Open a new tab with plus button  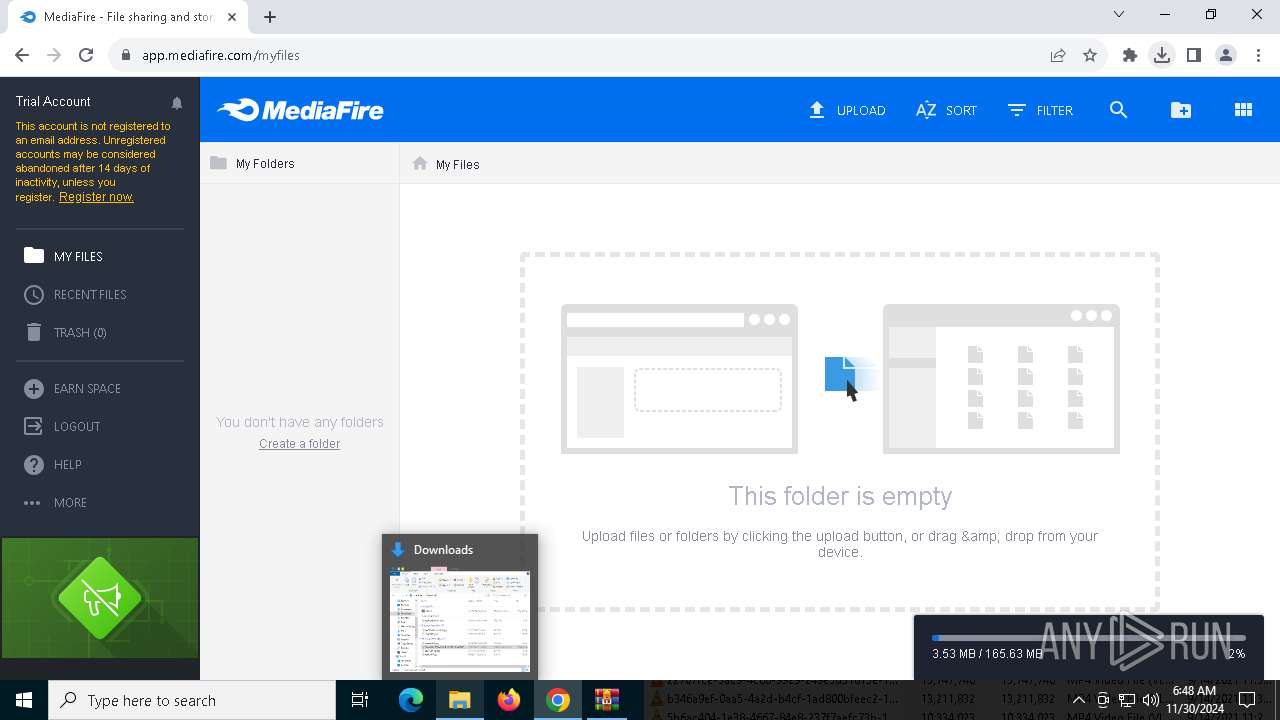[270, 16]
